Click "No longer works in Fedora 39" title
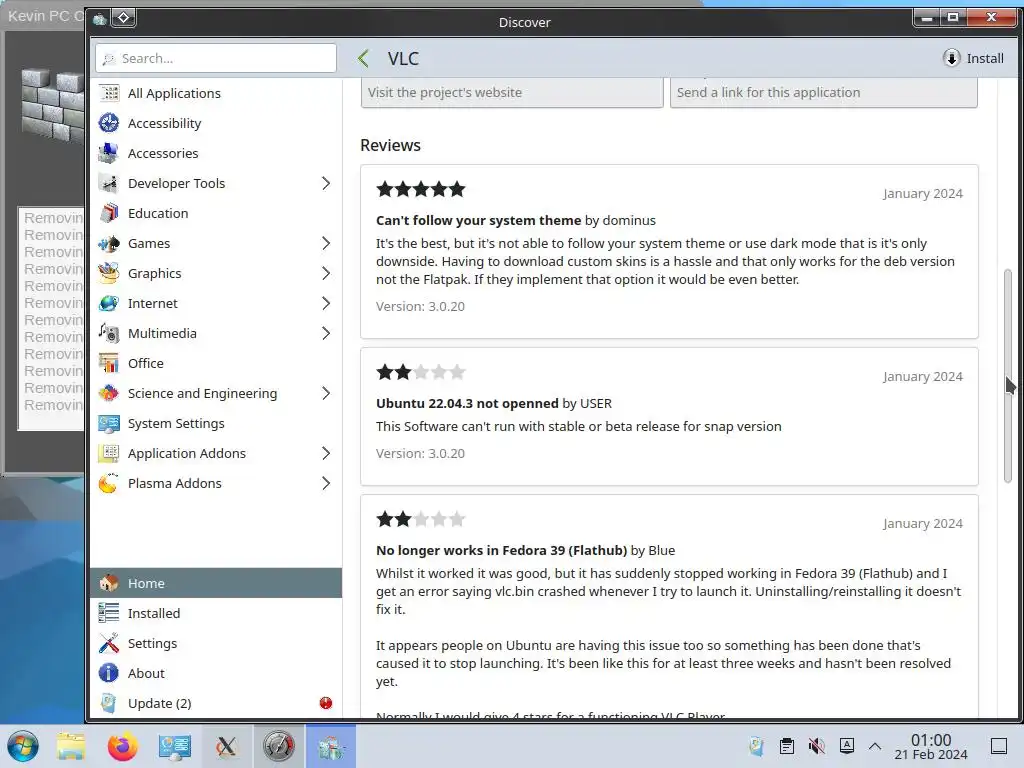Screen dimensions: 1024x768 tap(502, 550)
